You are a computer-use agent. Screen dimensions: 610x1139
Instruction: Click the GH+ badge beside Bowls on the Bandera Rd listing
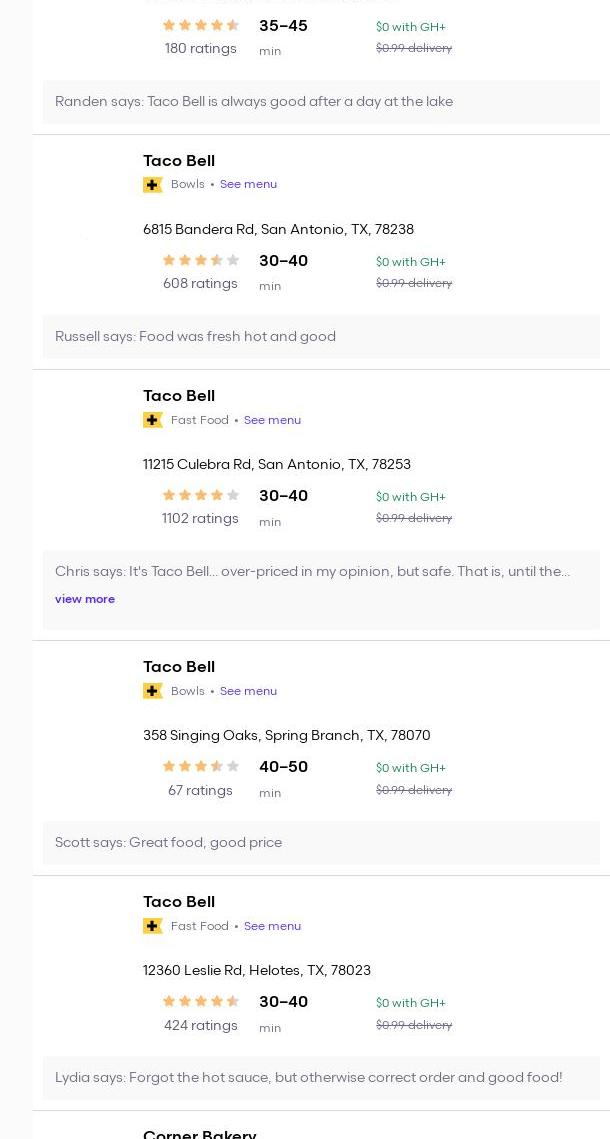click(153, 185)
